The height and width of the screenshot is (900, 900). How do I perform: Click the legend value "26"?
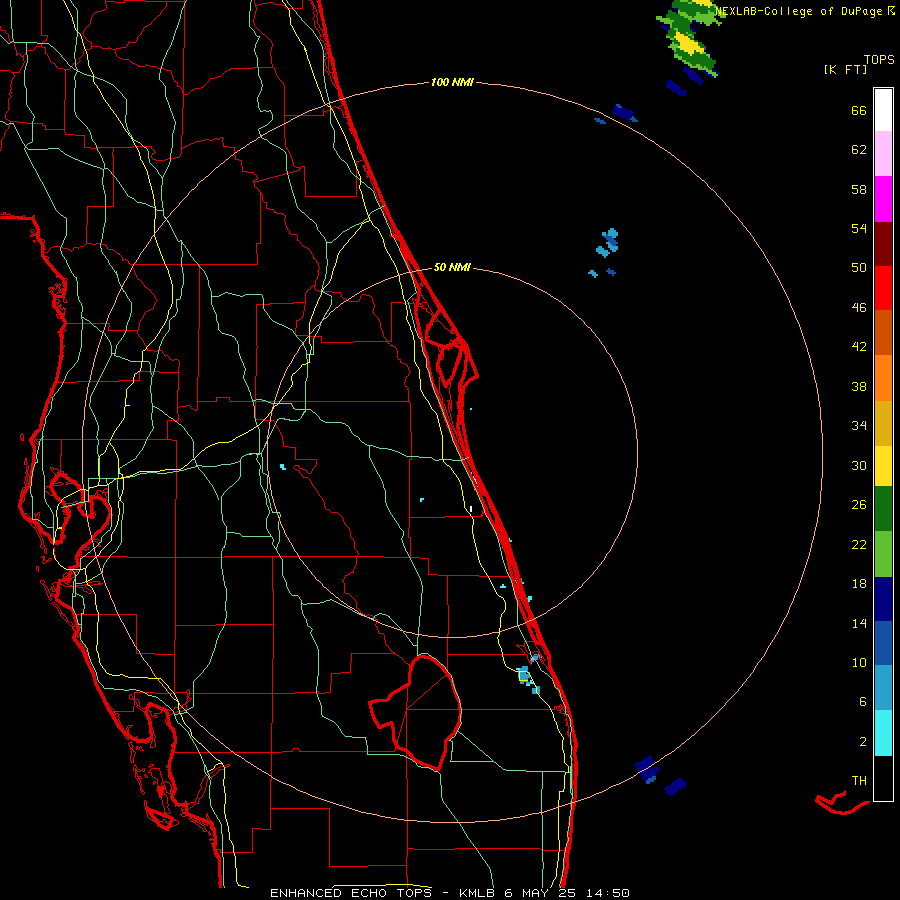859,505
